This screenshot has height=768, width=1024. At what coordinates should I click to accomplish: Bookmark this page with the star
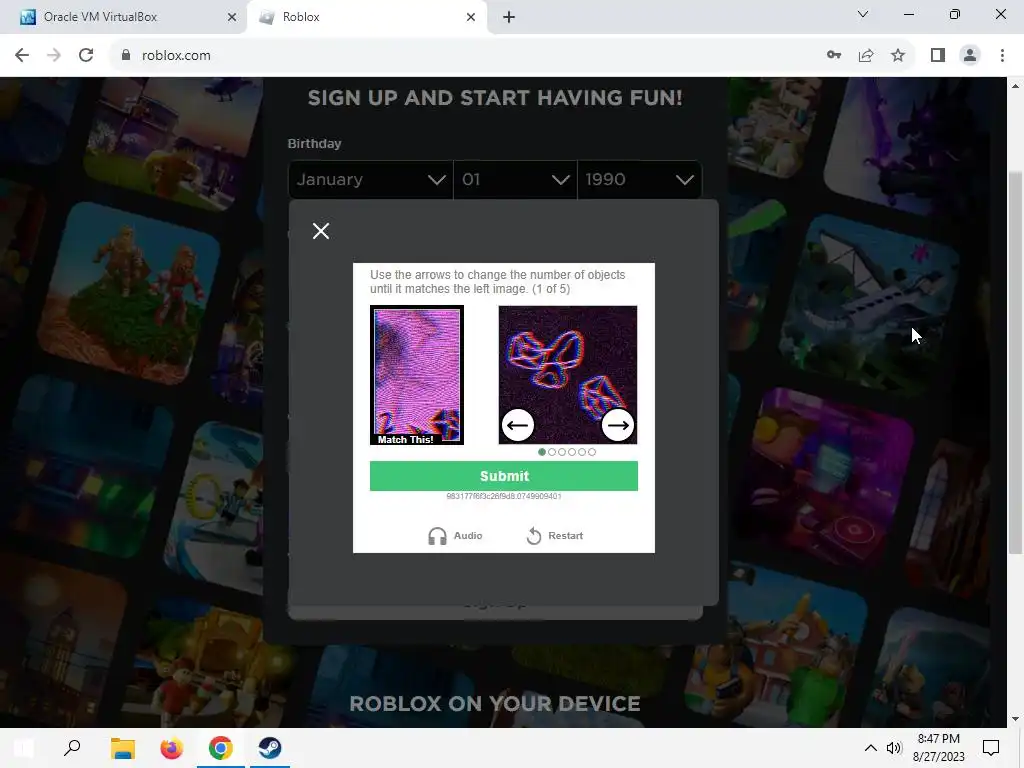tap(898, 56)
